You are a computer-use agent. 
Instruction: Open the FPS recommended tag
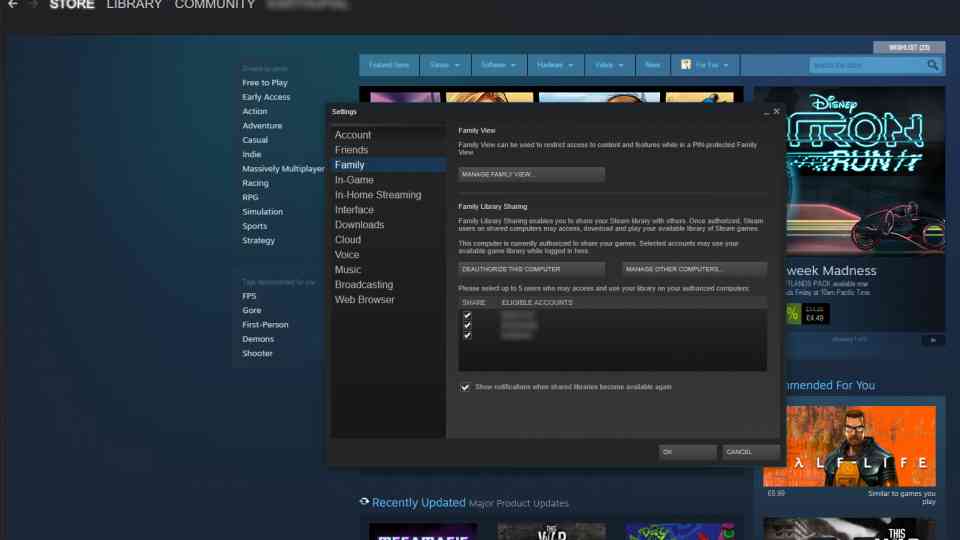249,296
